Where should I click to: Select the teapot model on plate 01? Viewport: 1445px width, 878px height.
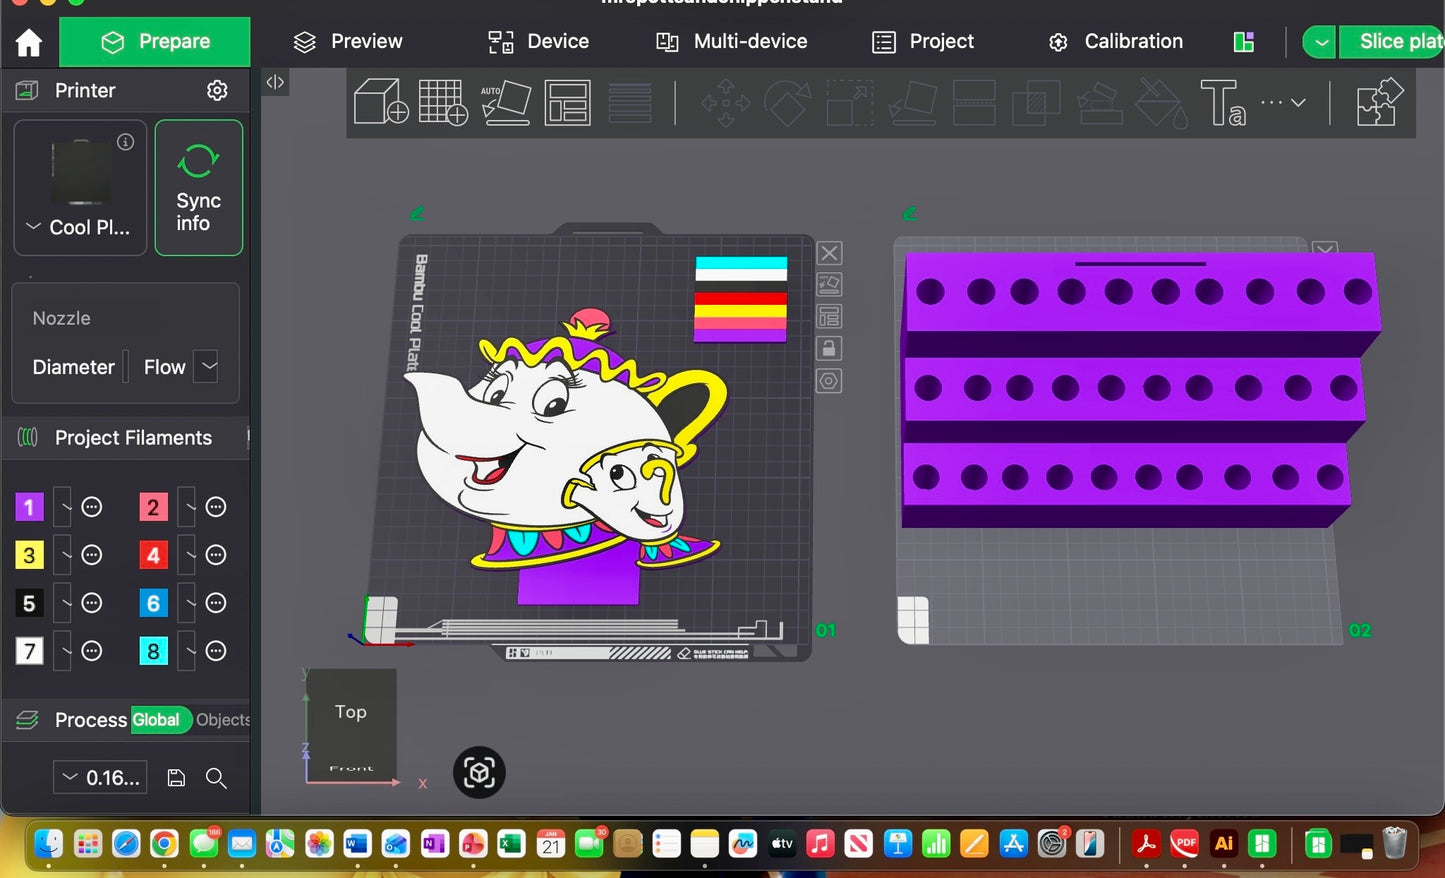(x=565, y=455)
